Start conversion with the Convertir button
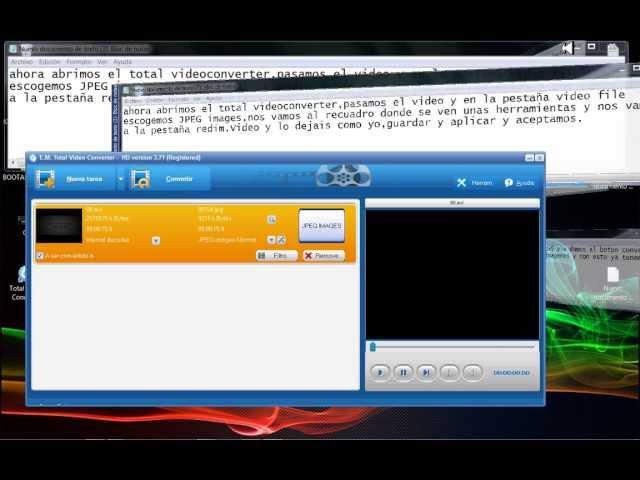 pos(168,179)
